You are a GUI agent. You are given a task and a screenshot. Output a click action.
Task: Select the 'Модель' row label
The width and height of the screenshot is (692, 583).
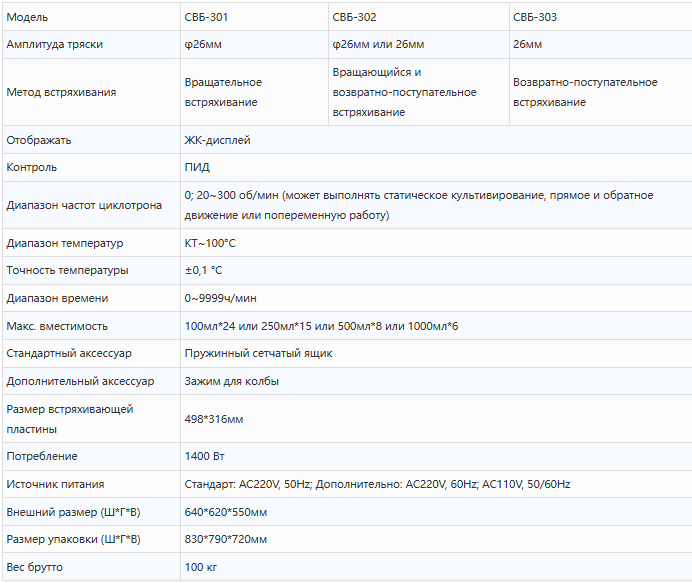(27, 17)
